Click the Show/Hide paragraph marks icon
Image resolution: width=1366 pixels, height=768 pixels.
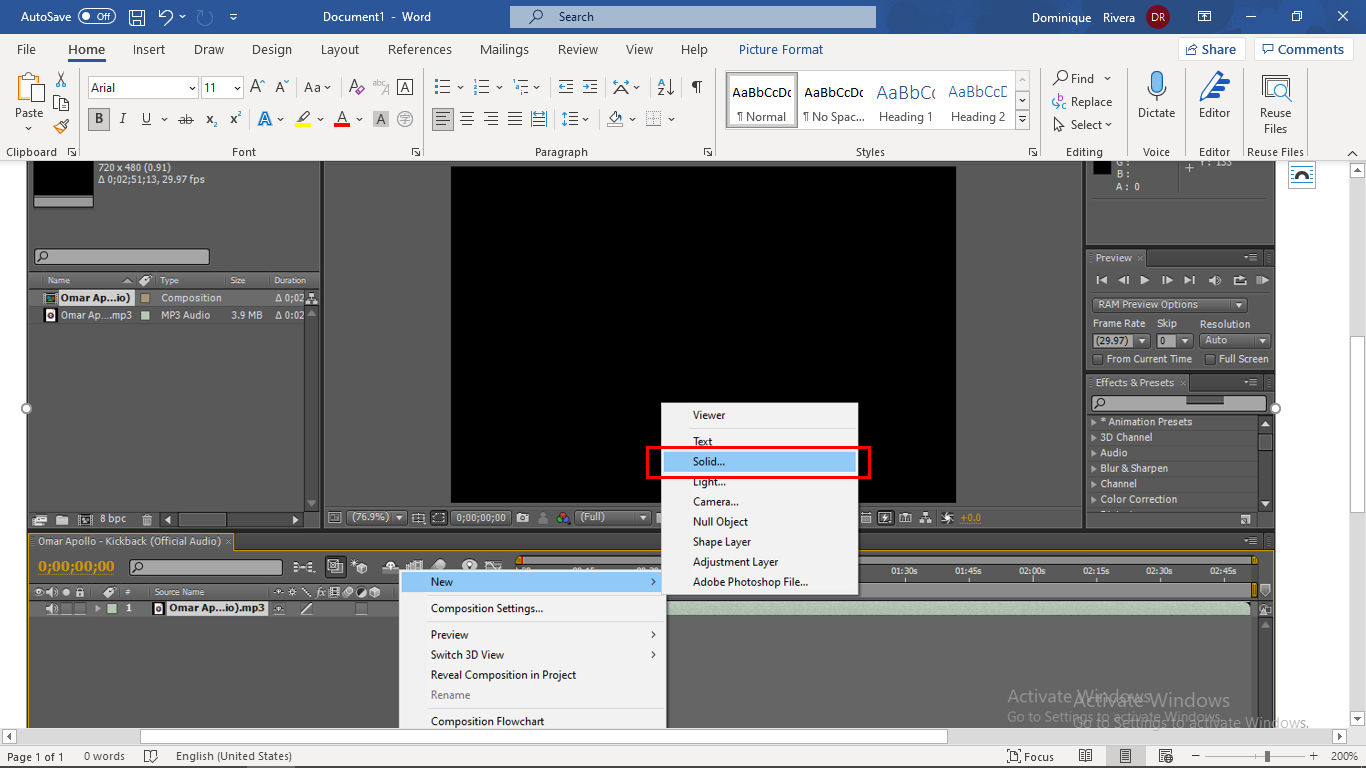click(x=696, y=88)
